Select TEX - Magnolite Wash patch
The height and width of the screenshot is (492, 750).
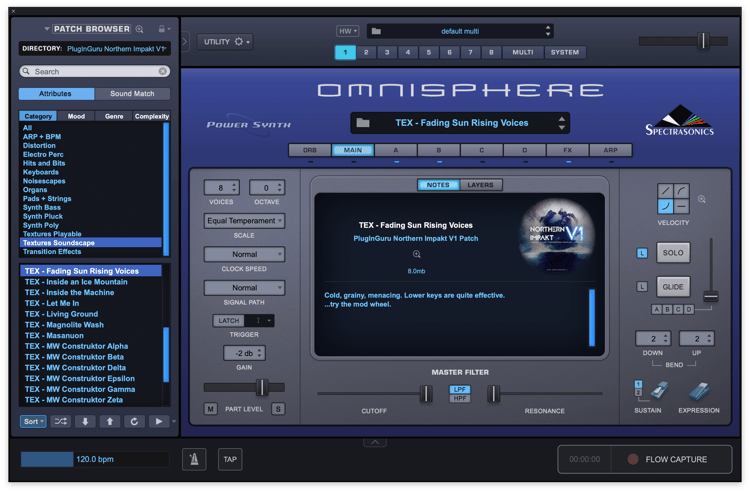(x=91, y=325)
